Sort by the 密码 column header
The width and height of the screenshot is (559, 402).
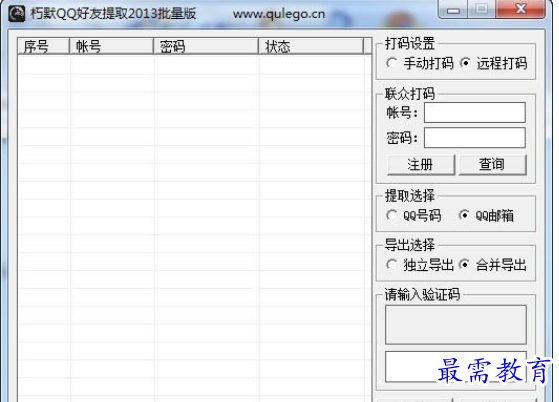[x=206, y=46]
